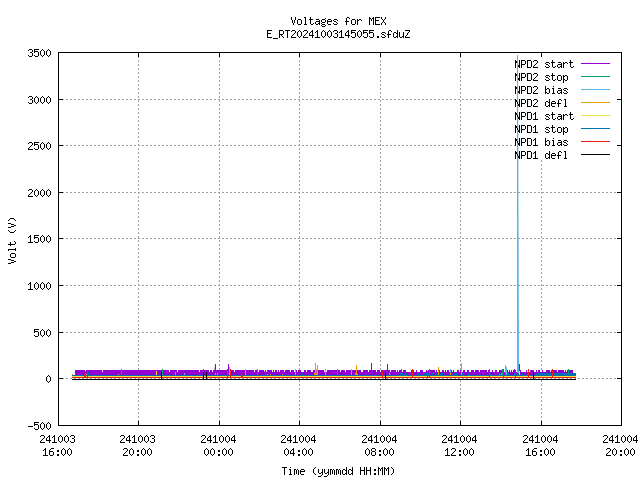640x480 pixels.
Task: Click the 241004 20:00 x-axis label
Action: 620,446
